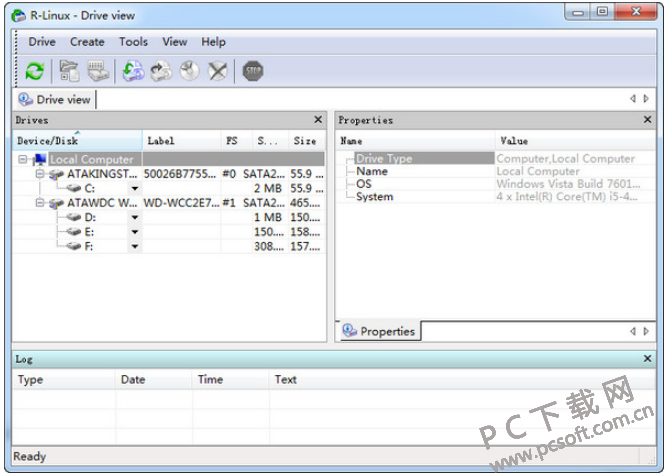This screenshot has width=666, height=474.
Task: Click the 50026B7755... label cell
Action: [180, 174]
